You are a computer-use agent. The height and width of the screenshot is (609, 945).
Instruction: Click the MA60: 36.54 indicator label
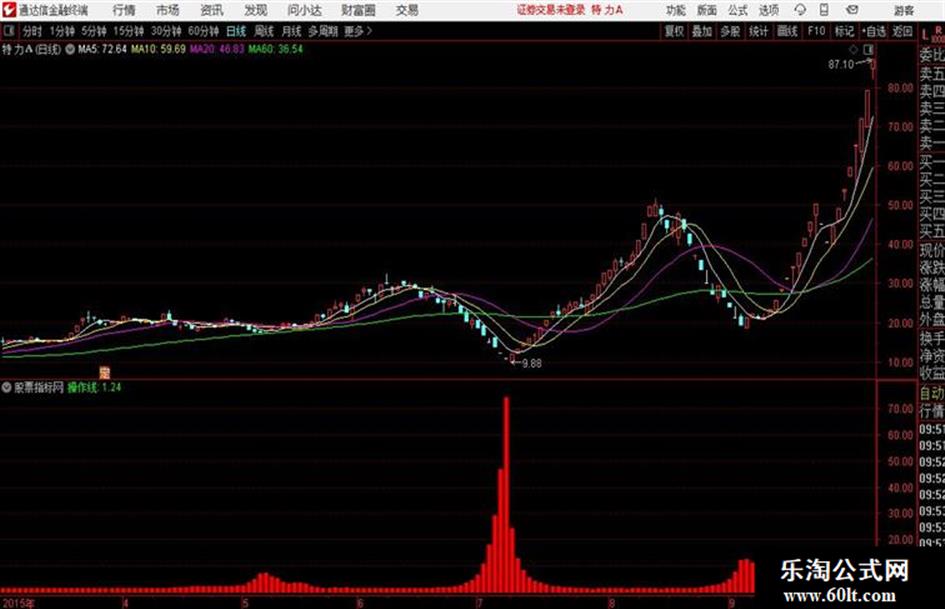tap(275, 49)
